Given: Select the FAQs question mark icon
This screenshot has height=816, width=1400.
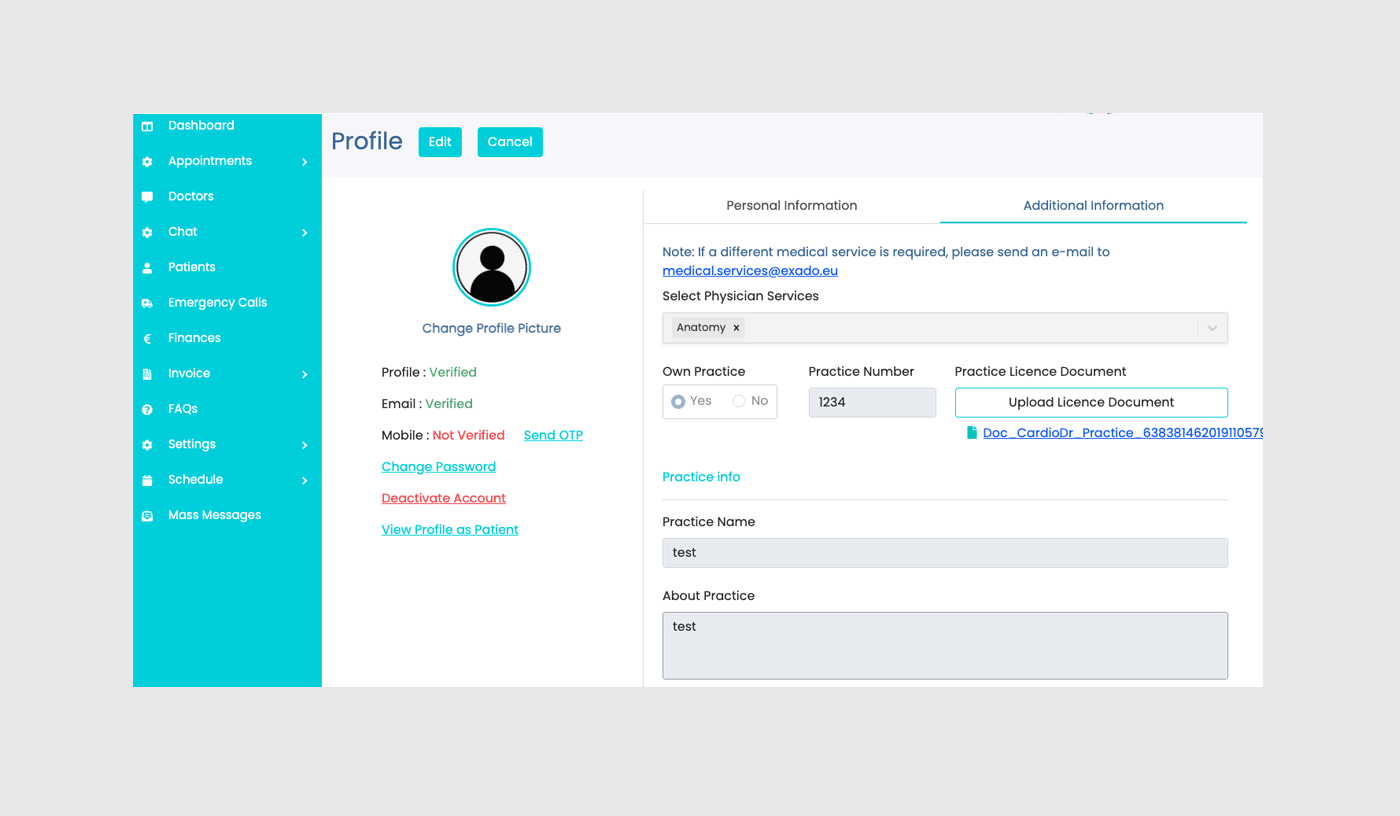Looking at the screenshot, I should [x=147, y=409].
